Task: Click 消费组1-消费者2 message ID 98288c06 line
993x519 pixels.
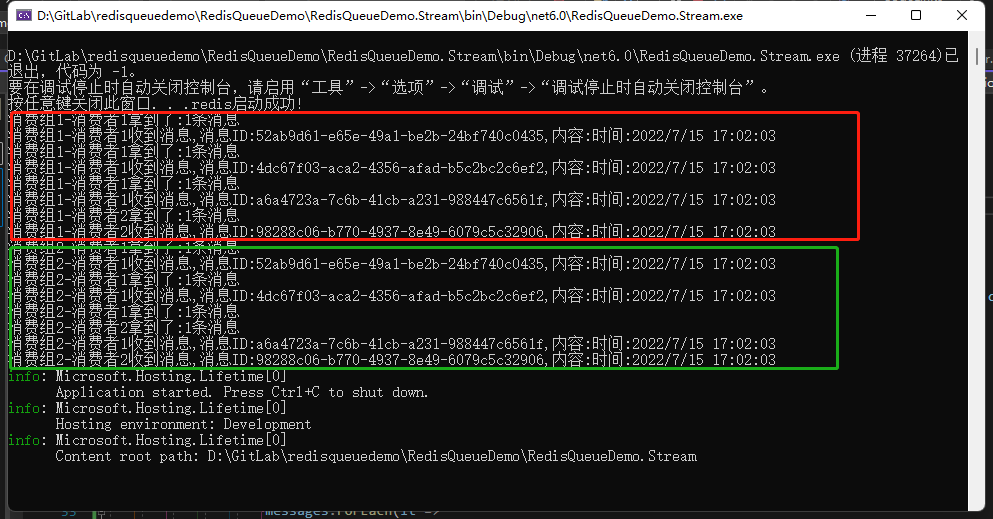Action: 392,232
